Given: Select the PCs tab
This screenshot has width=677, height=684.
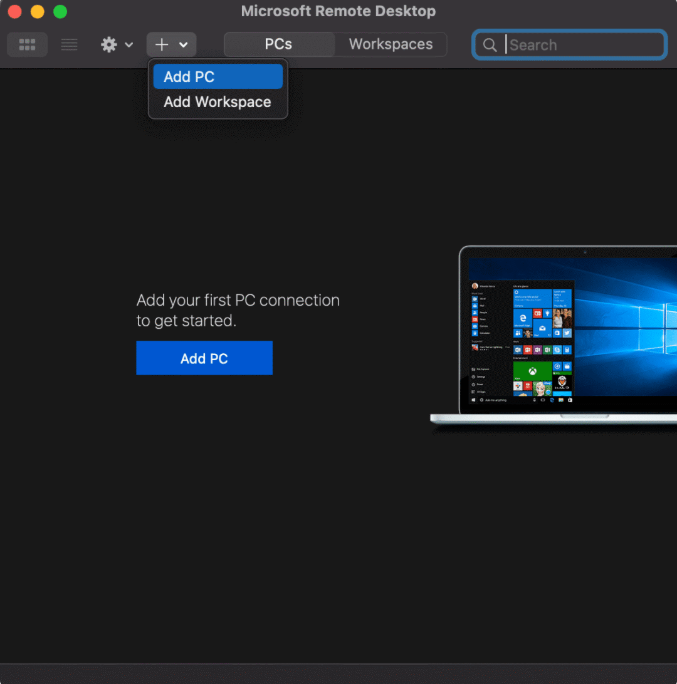Looking at the screenshot, I should (278, 45).
